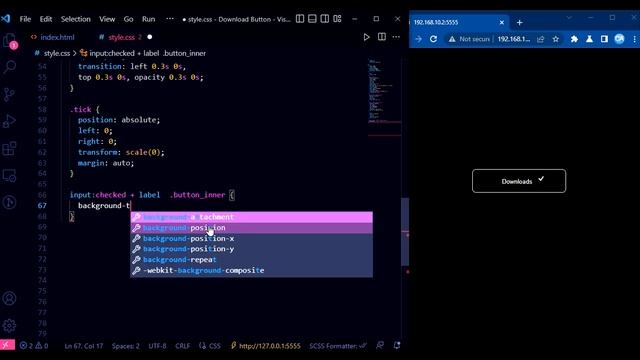
Task: Open the Customize Layout icon
Action: pyautogui.click(x=337, y=19)
